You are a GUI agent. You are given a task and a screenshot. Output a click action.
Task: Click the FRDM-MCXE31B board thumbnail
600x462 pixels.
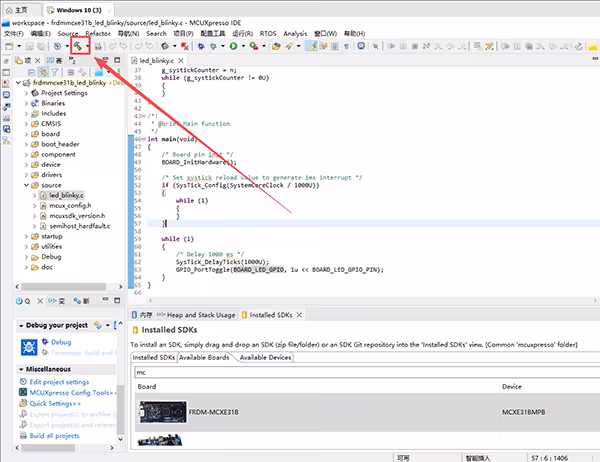pyautogui.click(x=163, y=412)
